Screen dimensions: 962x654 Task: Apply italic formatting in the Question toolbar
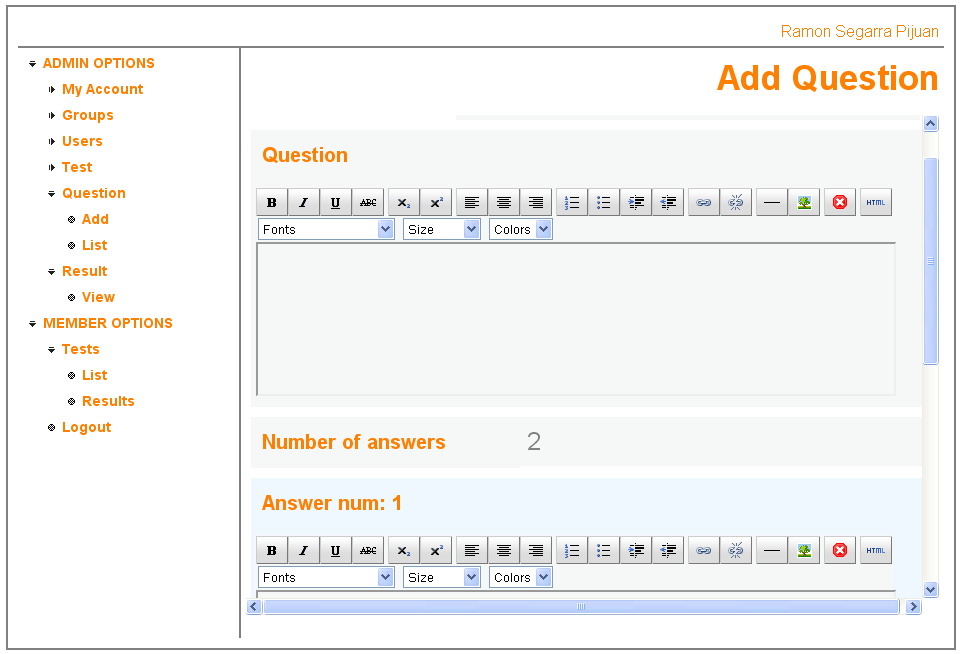303,201
